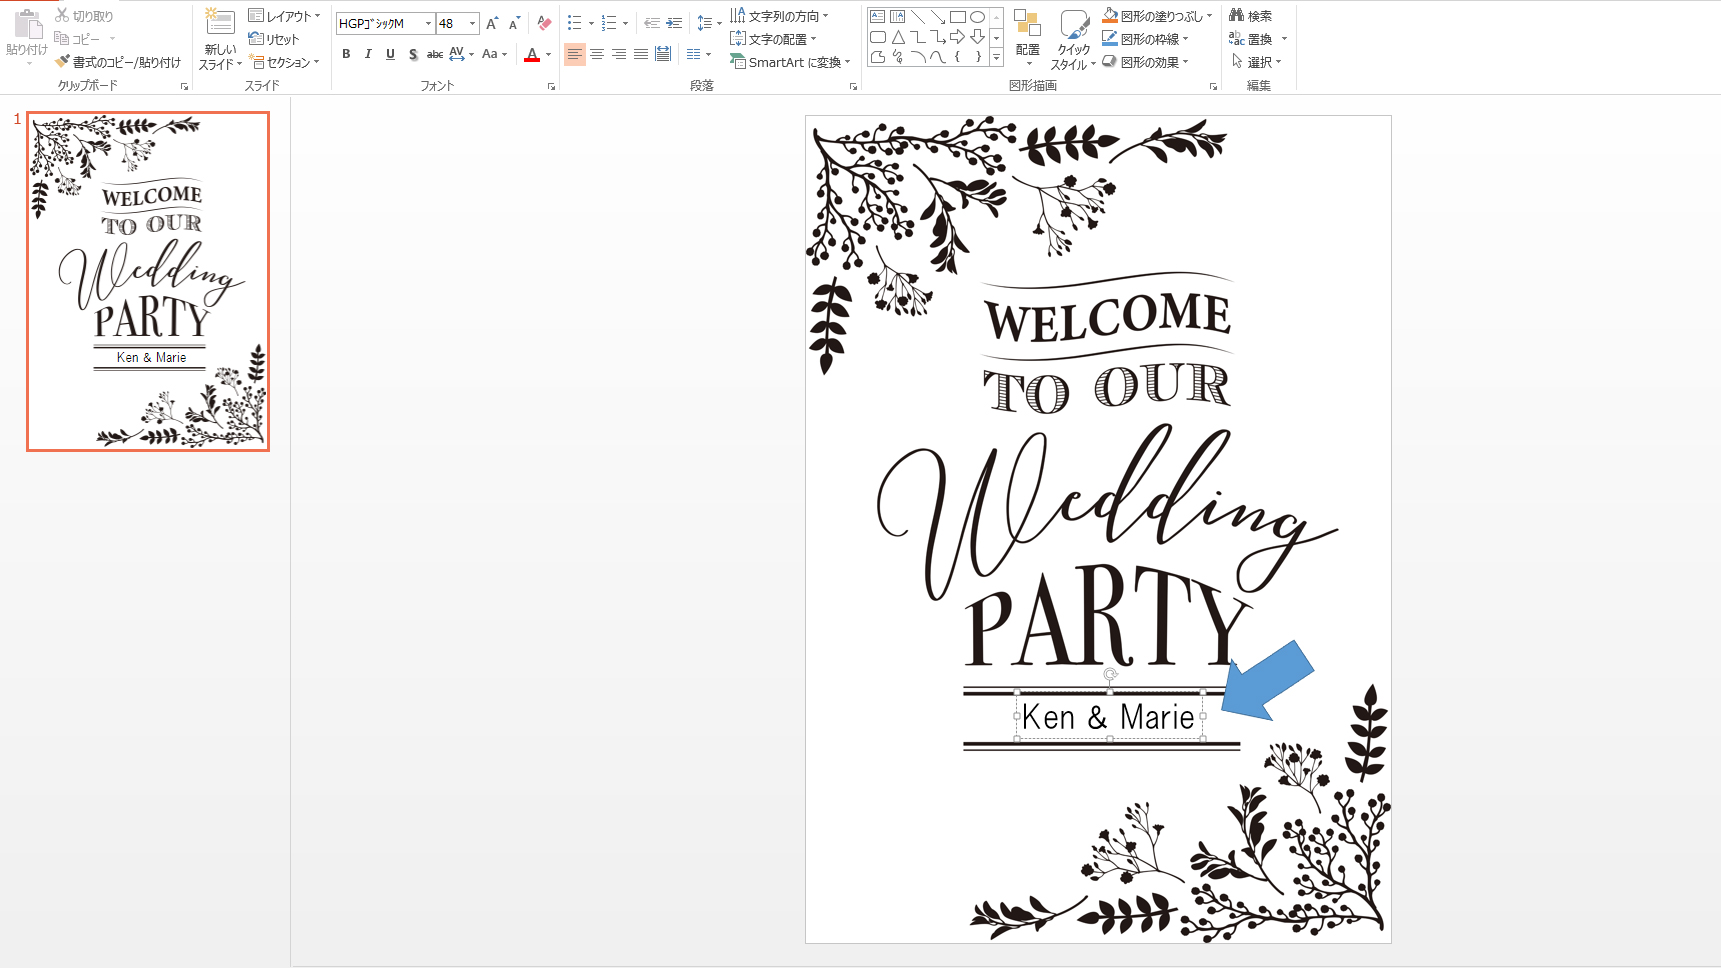Click Find (検索) in editing group
The height and width of the screenshot is (968, 1721).
click(1251, 16)
